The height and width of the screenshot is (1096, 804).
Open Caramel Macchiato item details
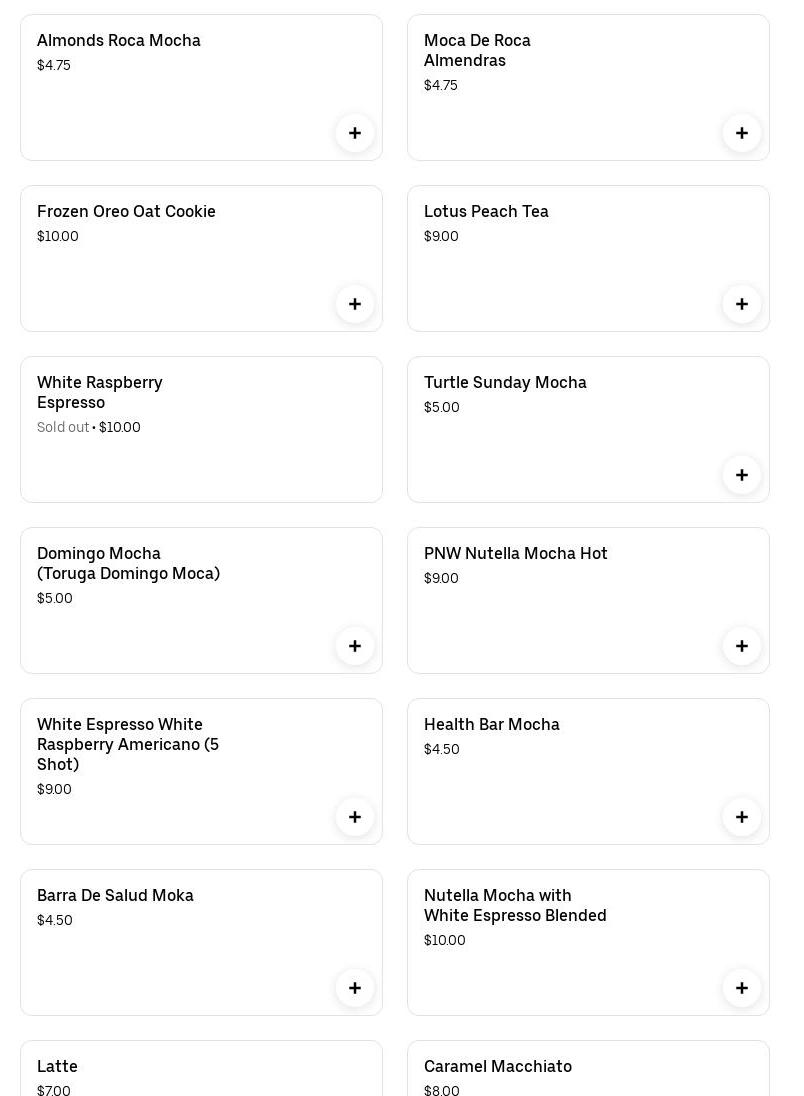pyautogui.click(x=588, y=1070)
